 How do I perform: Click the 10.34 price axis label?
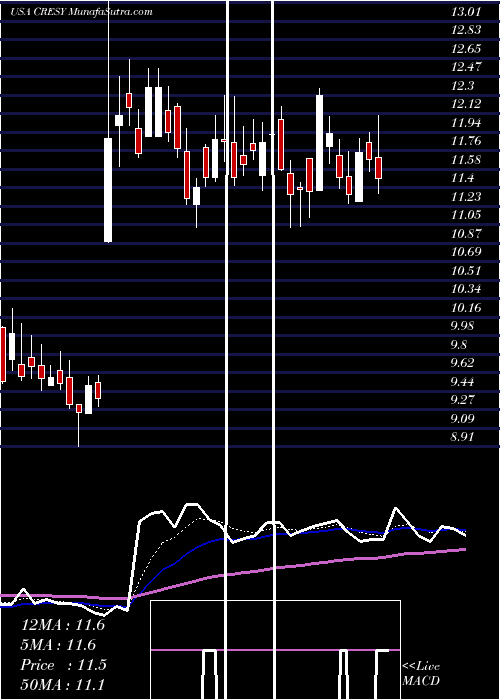tap(466, 289)
